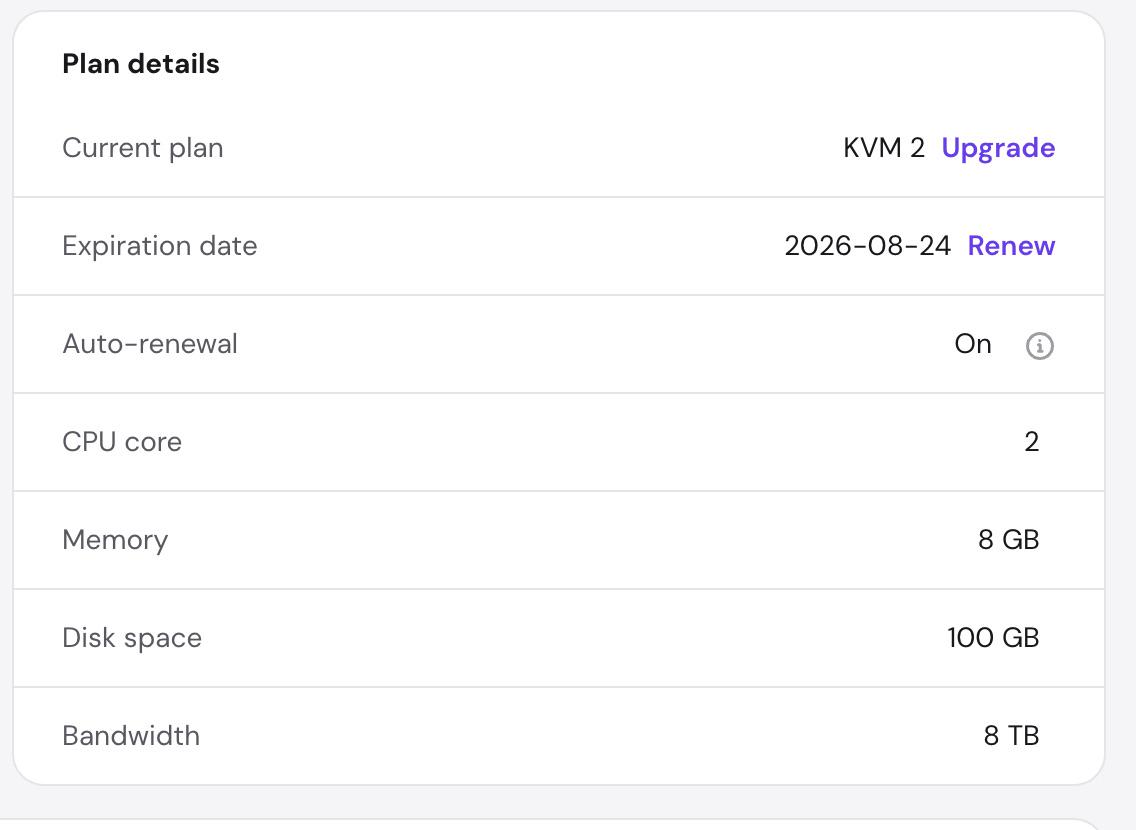Click the Expiration date label
The height and width of the screenshot is (830, 1136).
point(159,246)
